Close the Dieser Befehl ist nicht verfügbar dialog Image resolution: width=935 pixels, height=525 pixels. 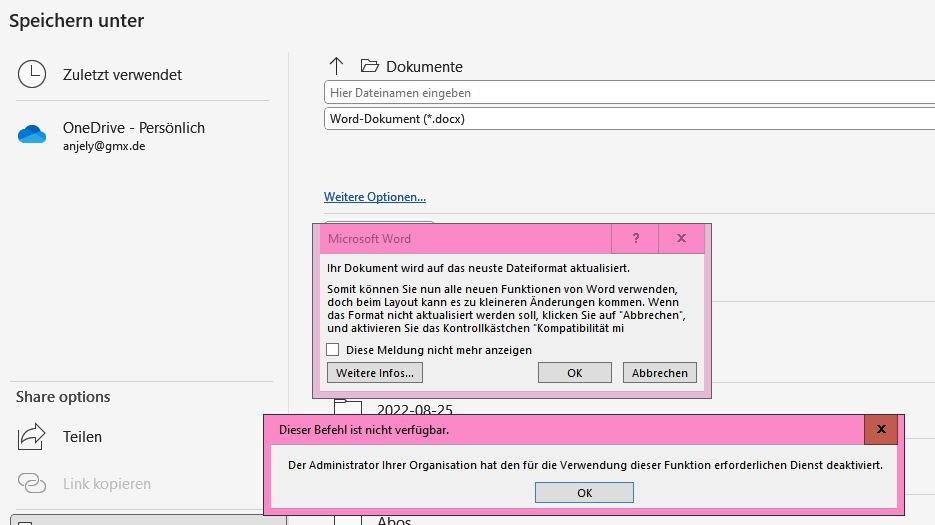[x=881, y=430]
